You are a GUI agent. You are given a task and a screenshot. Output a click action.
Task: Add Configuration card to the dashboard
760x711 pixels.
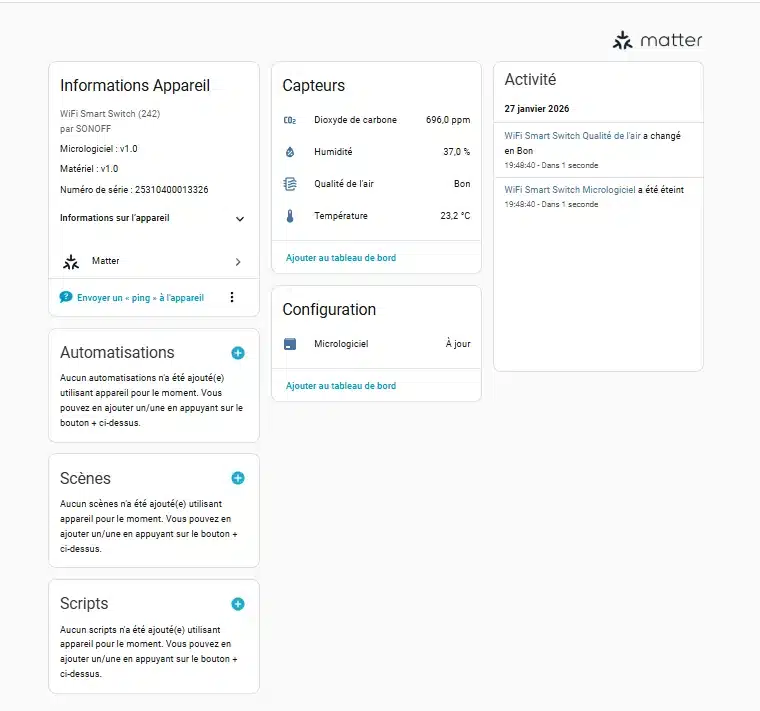point(341,386)
